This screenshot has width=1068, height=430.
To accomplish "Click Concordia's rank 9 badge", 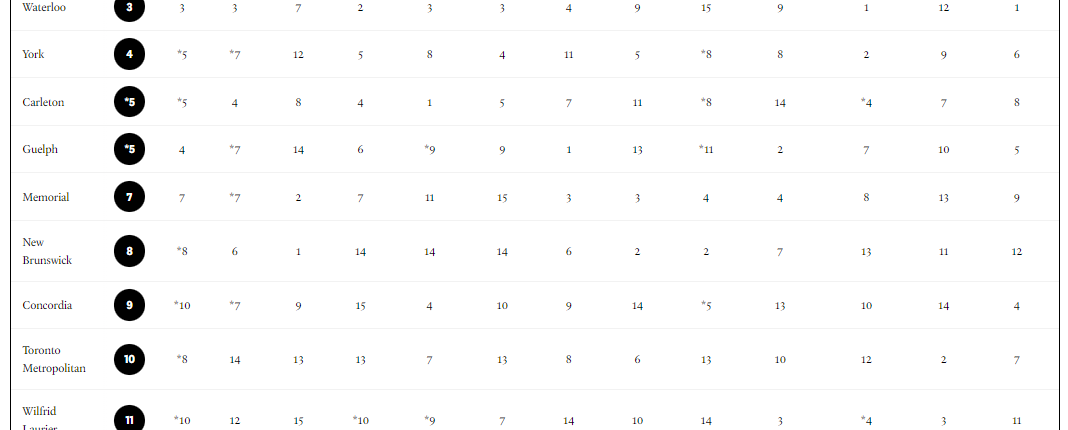I will (x=129, y=305).
